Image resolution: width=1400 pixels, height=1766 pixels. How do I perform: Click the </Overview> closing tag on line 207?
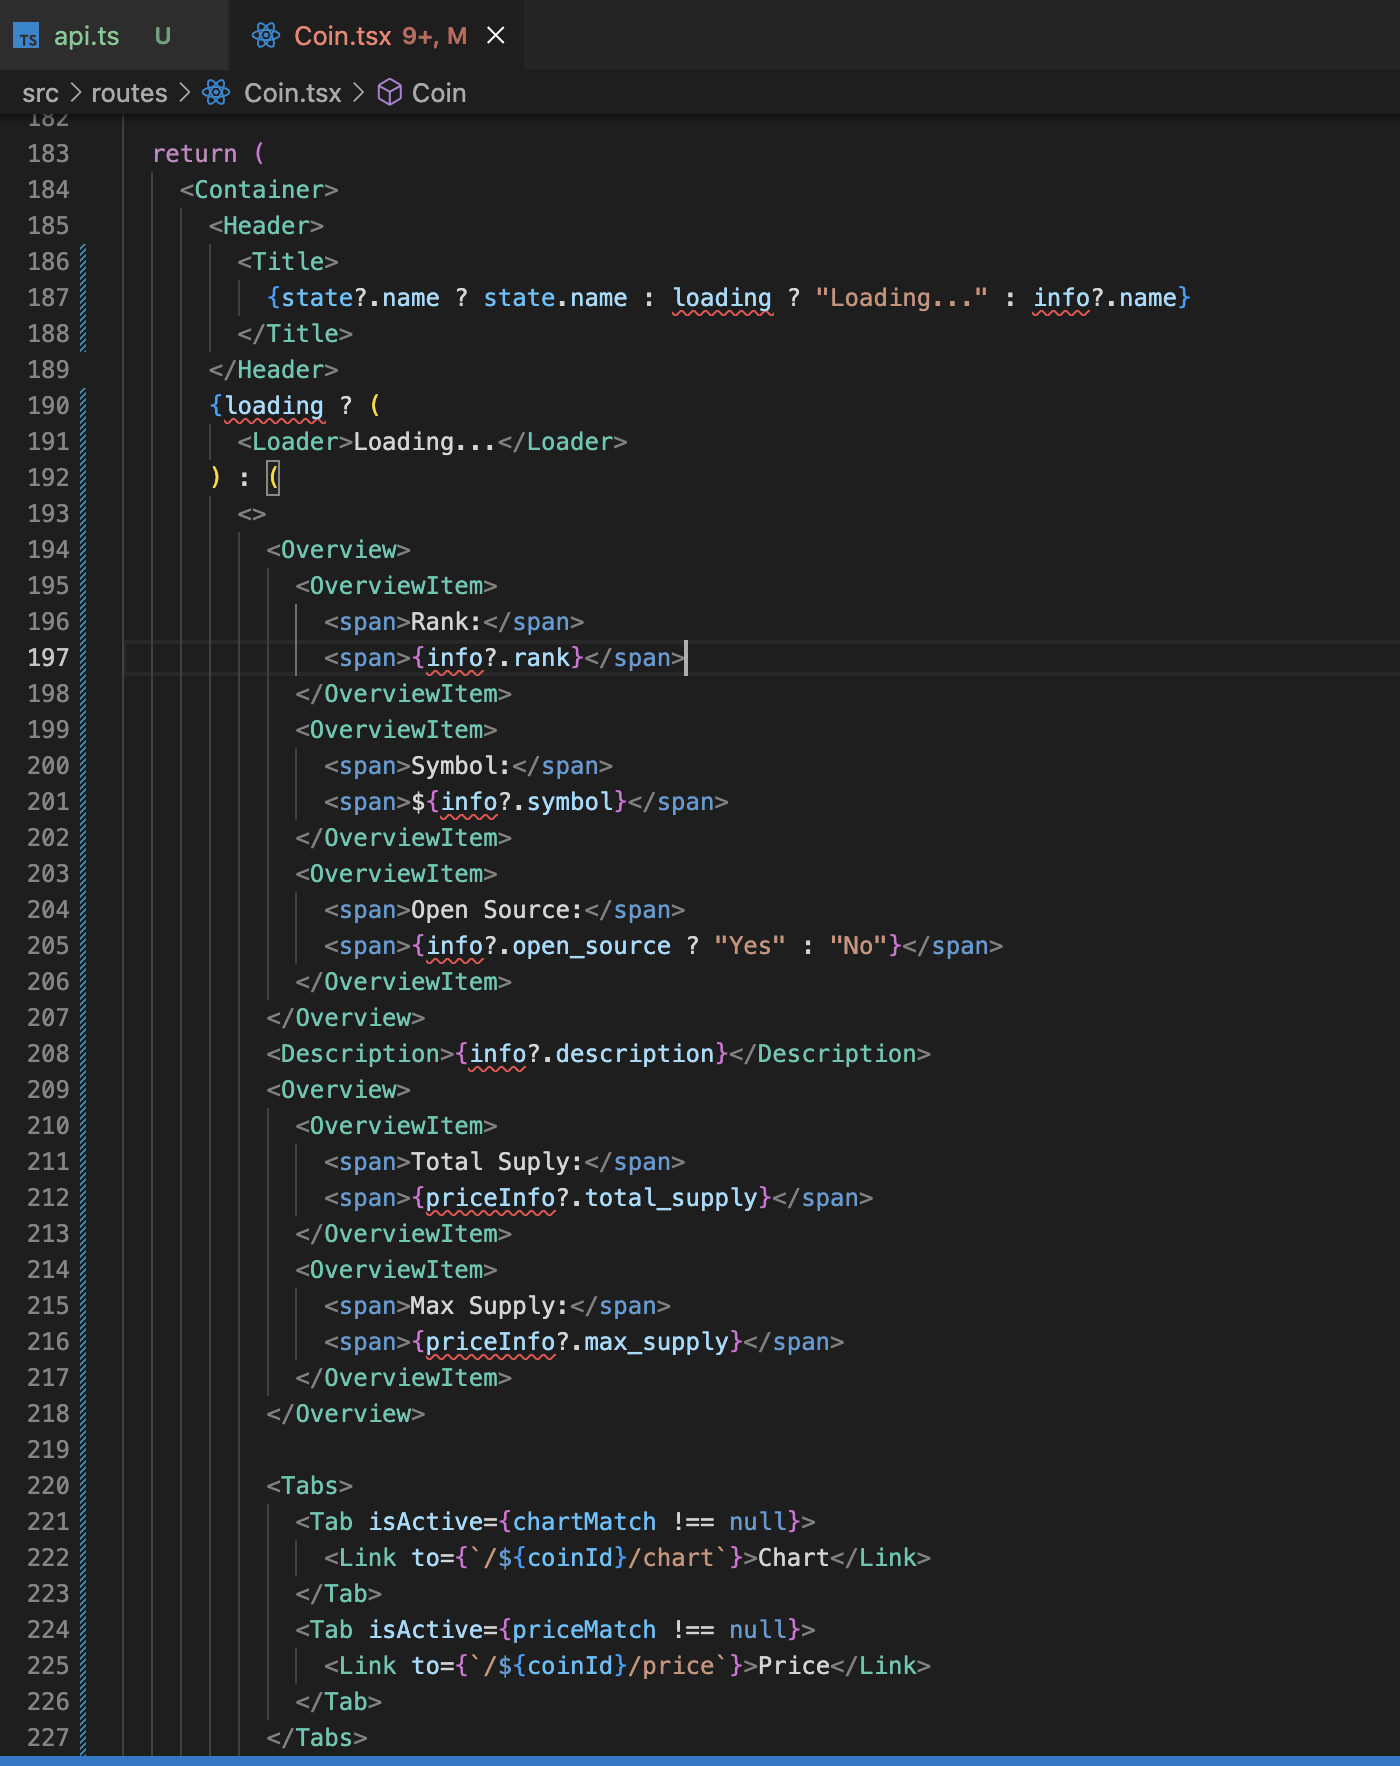(x=346, y=1018)
